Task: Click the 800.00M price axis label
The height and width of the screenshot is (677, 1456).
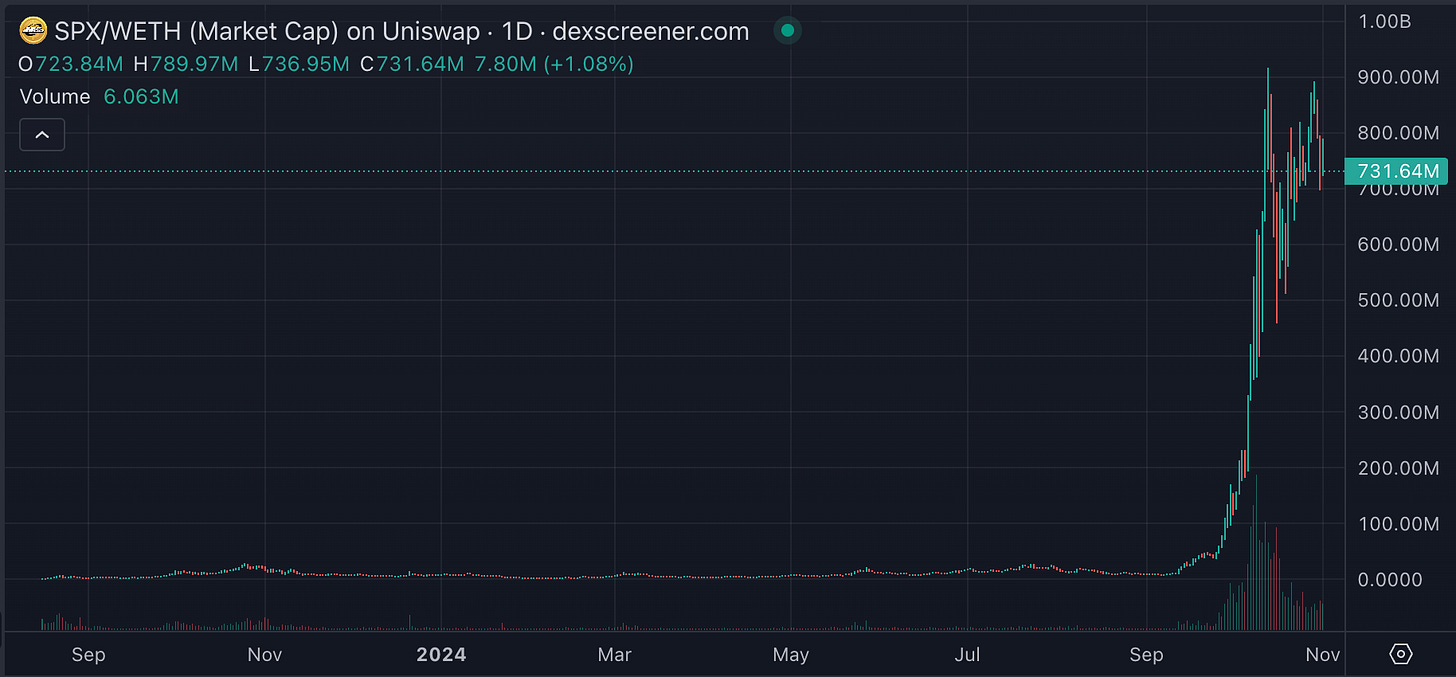Action: click(1398, 133)
